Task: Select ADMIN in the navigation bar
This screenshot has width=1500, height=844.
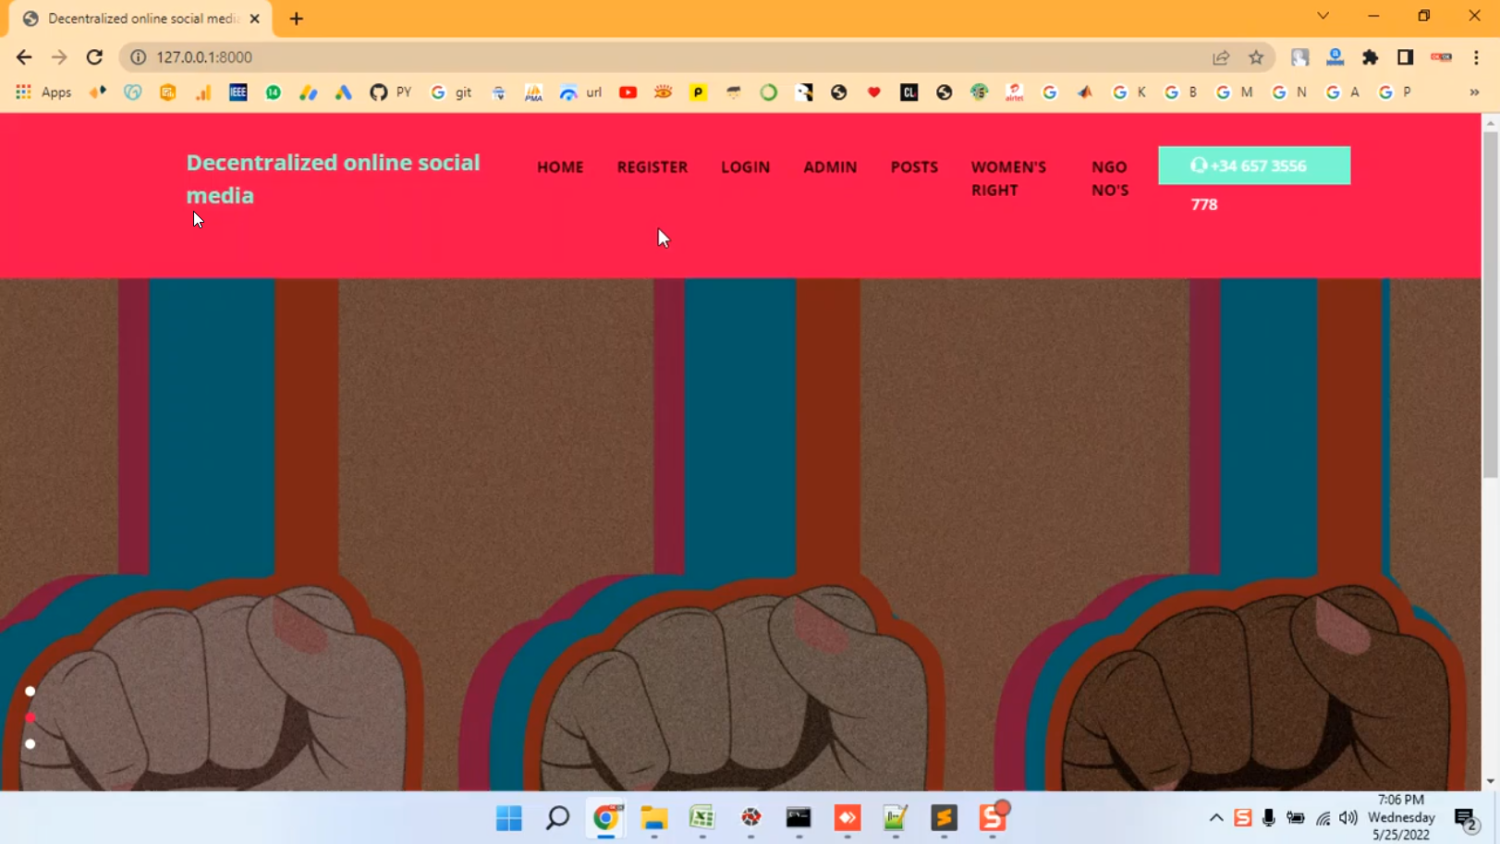Action: pyautogui.click(x=830, y=167)
